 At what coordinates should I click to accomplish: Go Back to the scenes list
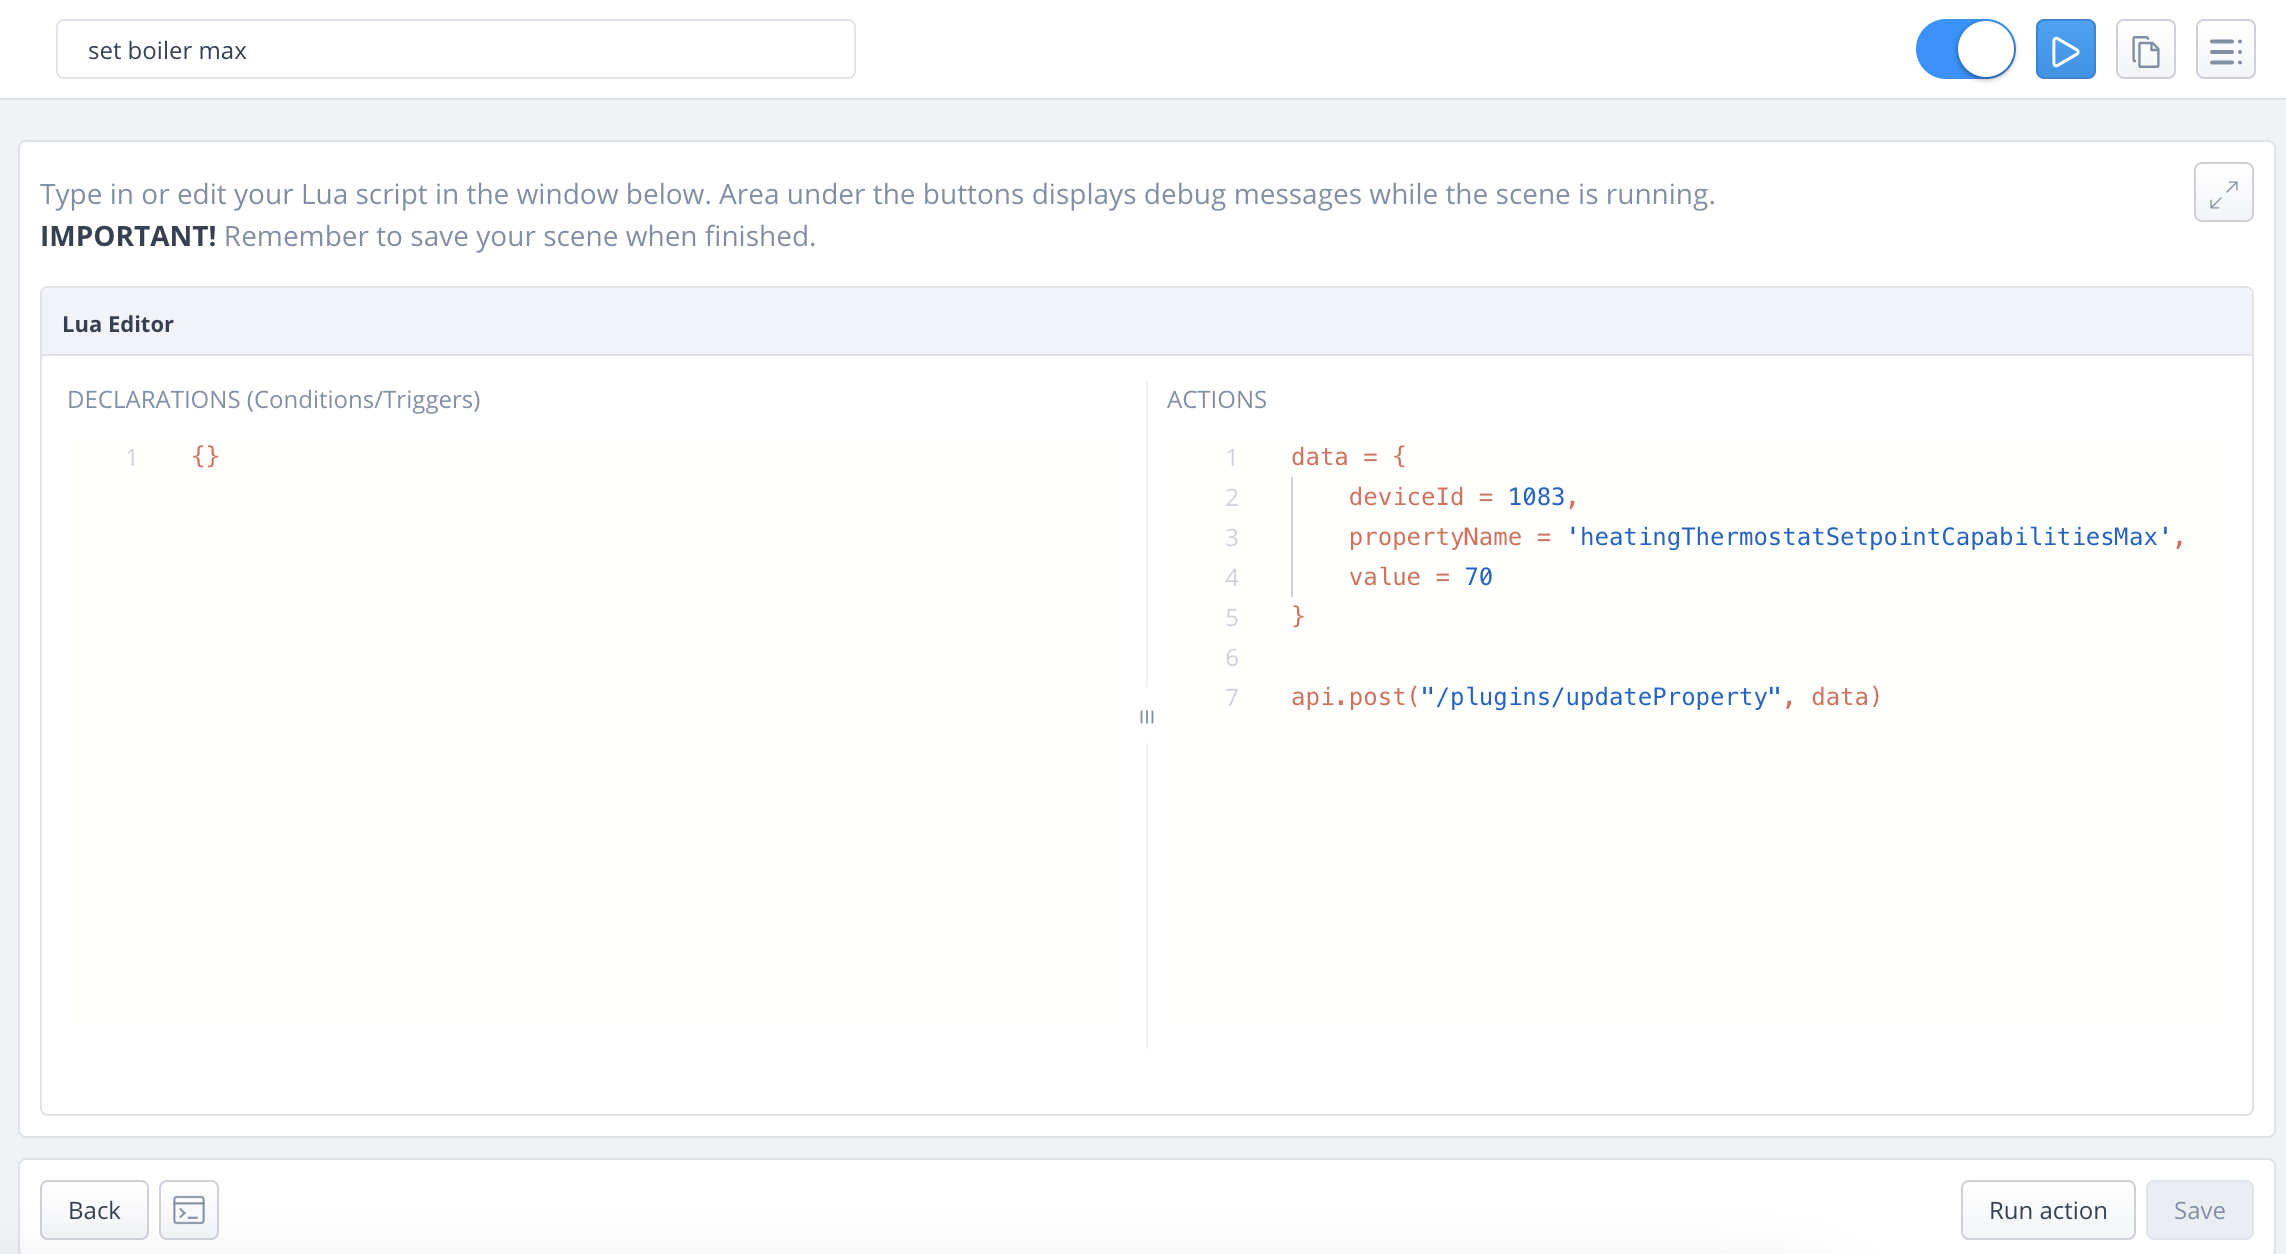coord(94,1210)
